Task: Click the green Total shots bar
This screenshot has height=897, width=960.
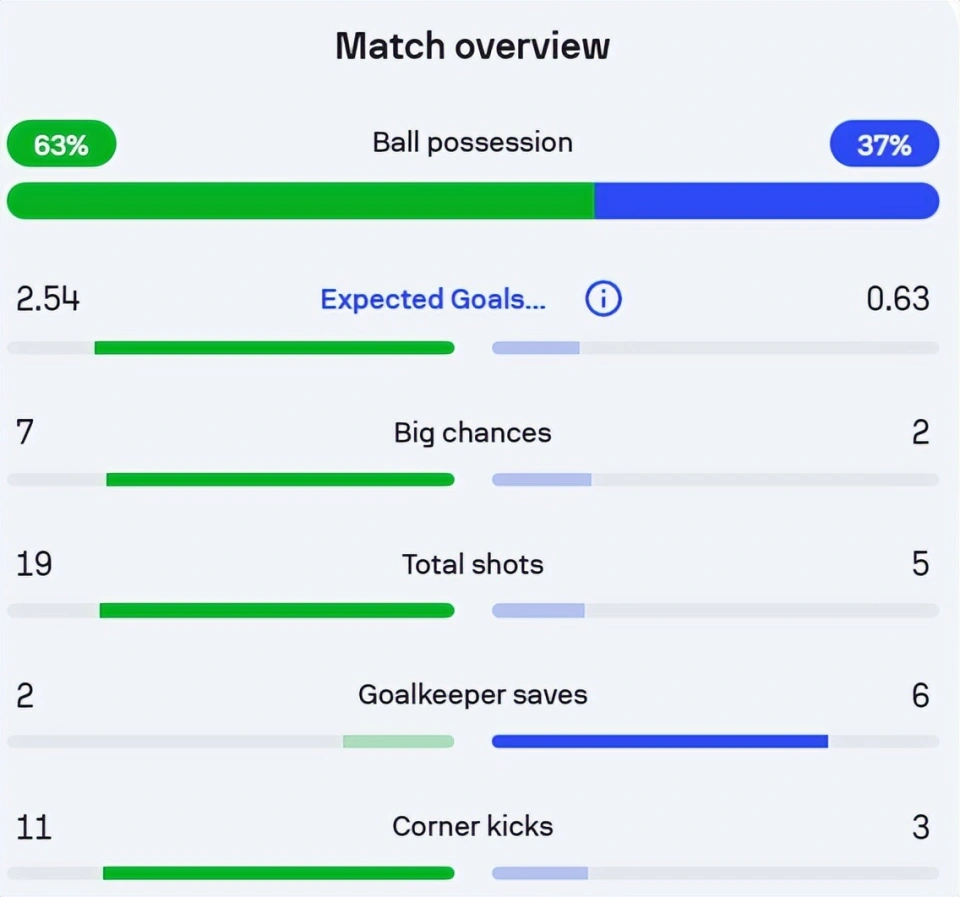Action: pyautogui.click(x=277, y=610)
